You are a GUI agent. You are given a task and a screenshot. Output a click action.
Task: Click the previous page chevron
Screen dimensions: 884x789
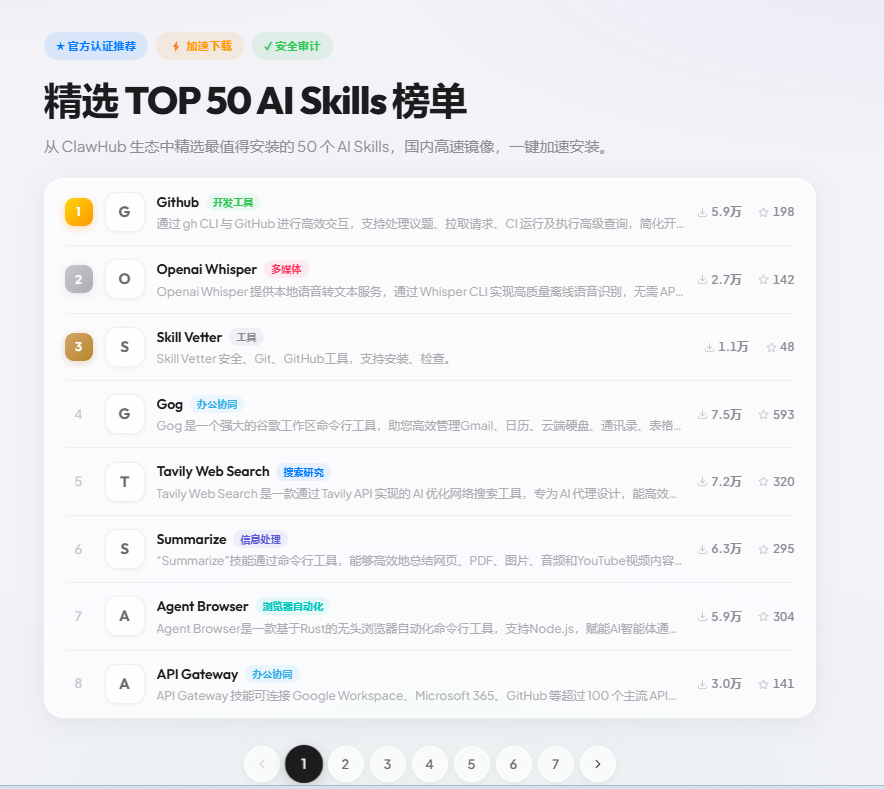tap(262, 764)
